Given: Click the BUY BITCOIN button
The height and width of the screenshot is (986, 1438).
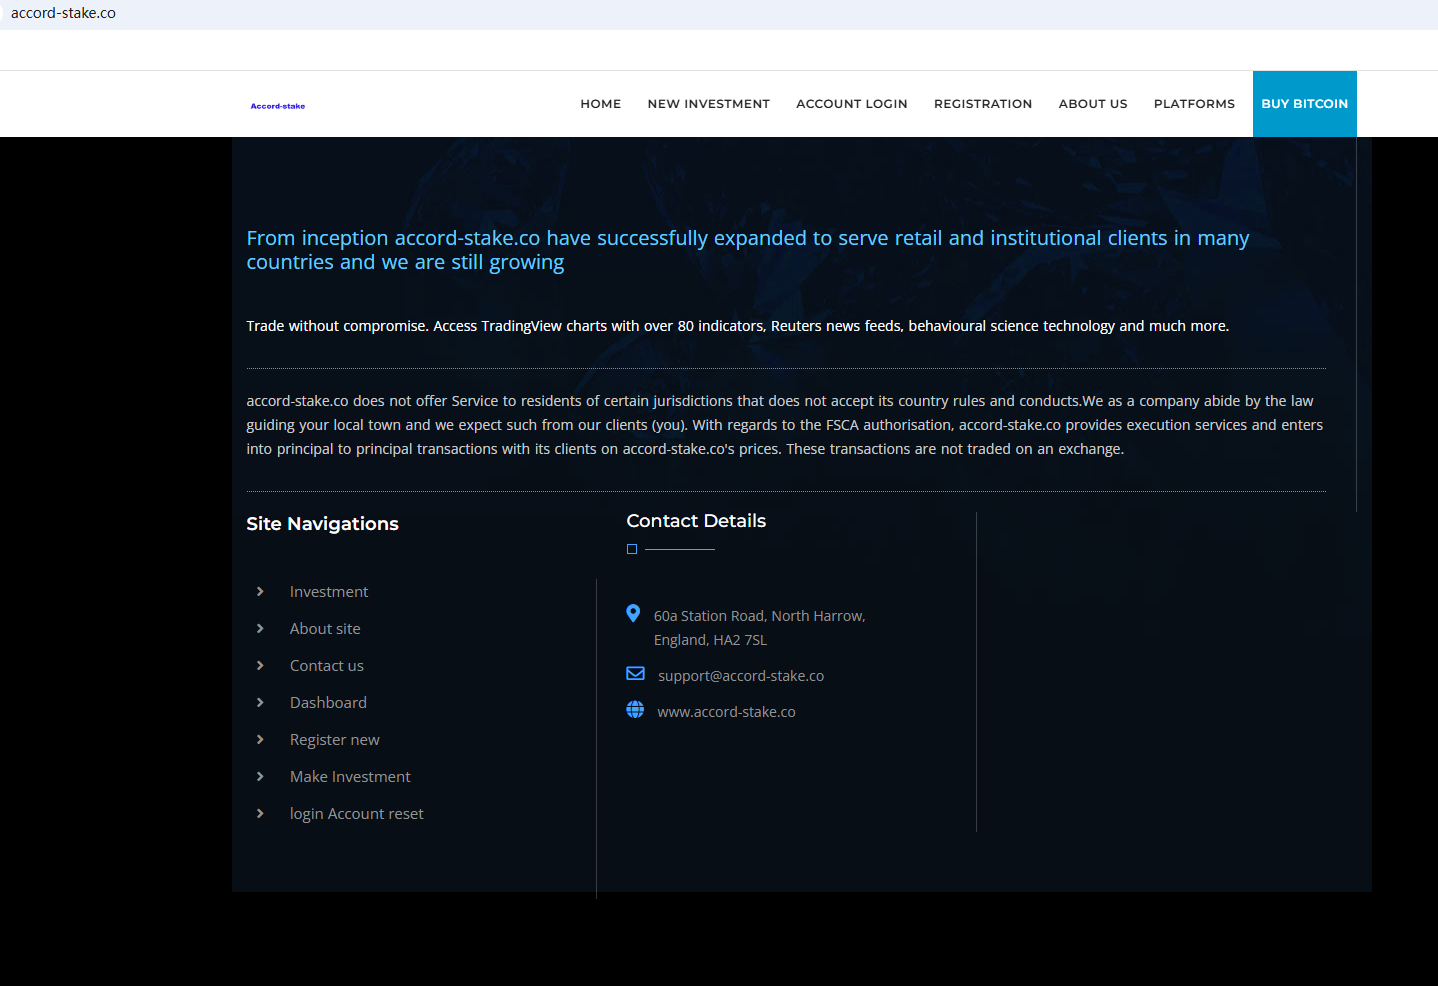Looking at the screenshot, I should click(1305, 104).
